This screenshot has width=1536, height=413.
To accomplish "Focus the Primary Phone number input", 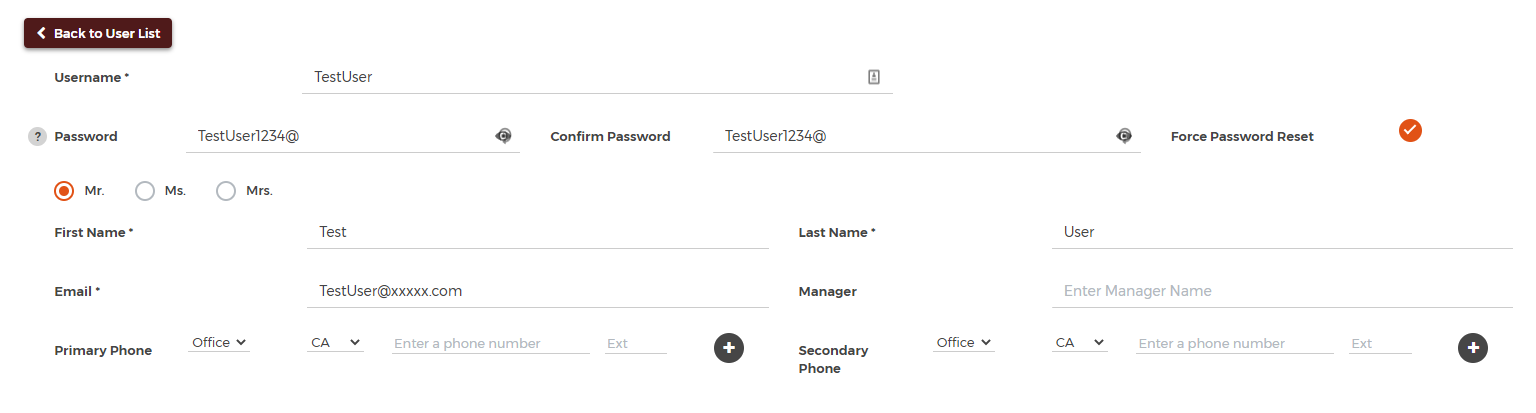I will pos(491,343).
